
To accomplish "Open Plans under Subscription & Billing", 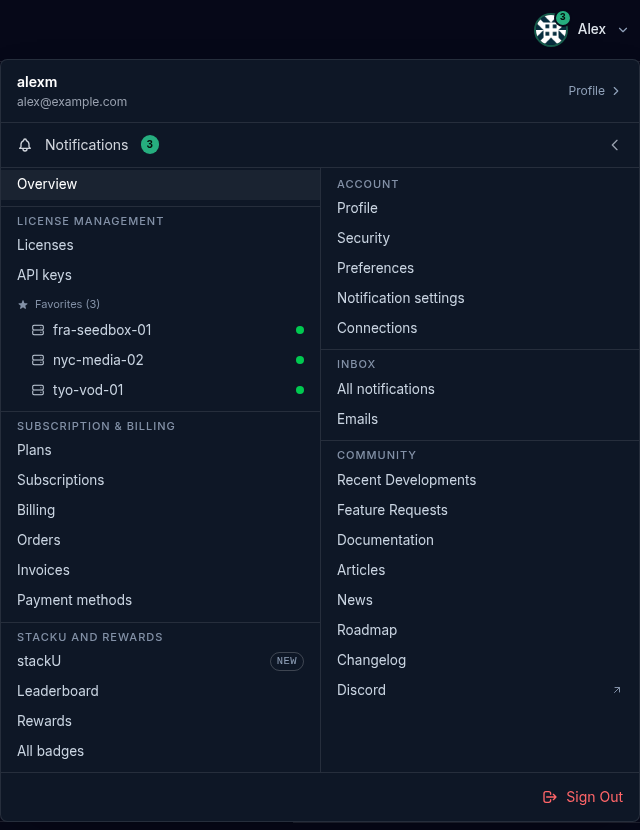I will click(160, 450).
